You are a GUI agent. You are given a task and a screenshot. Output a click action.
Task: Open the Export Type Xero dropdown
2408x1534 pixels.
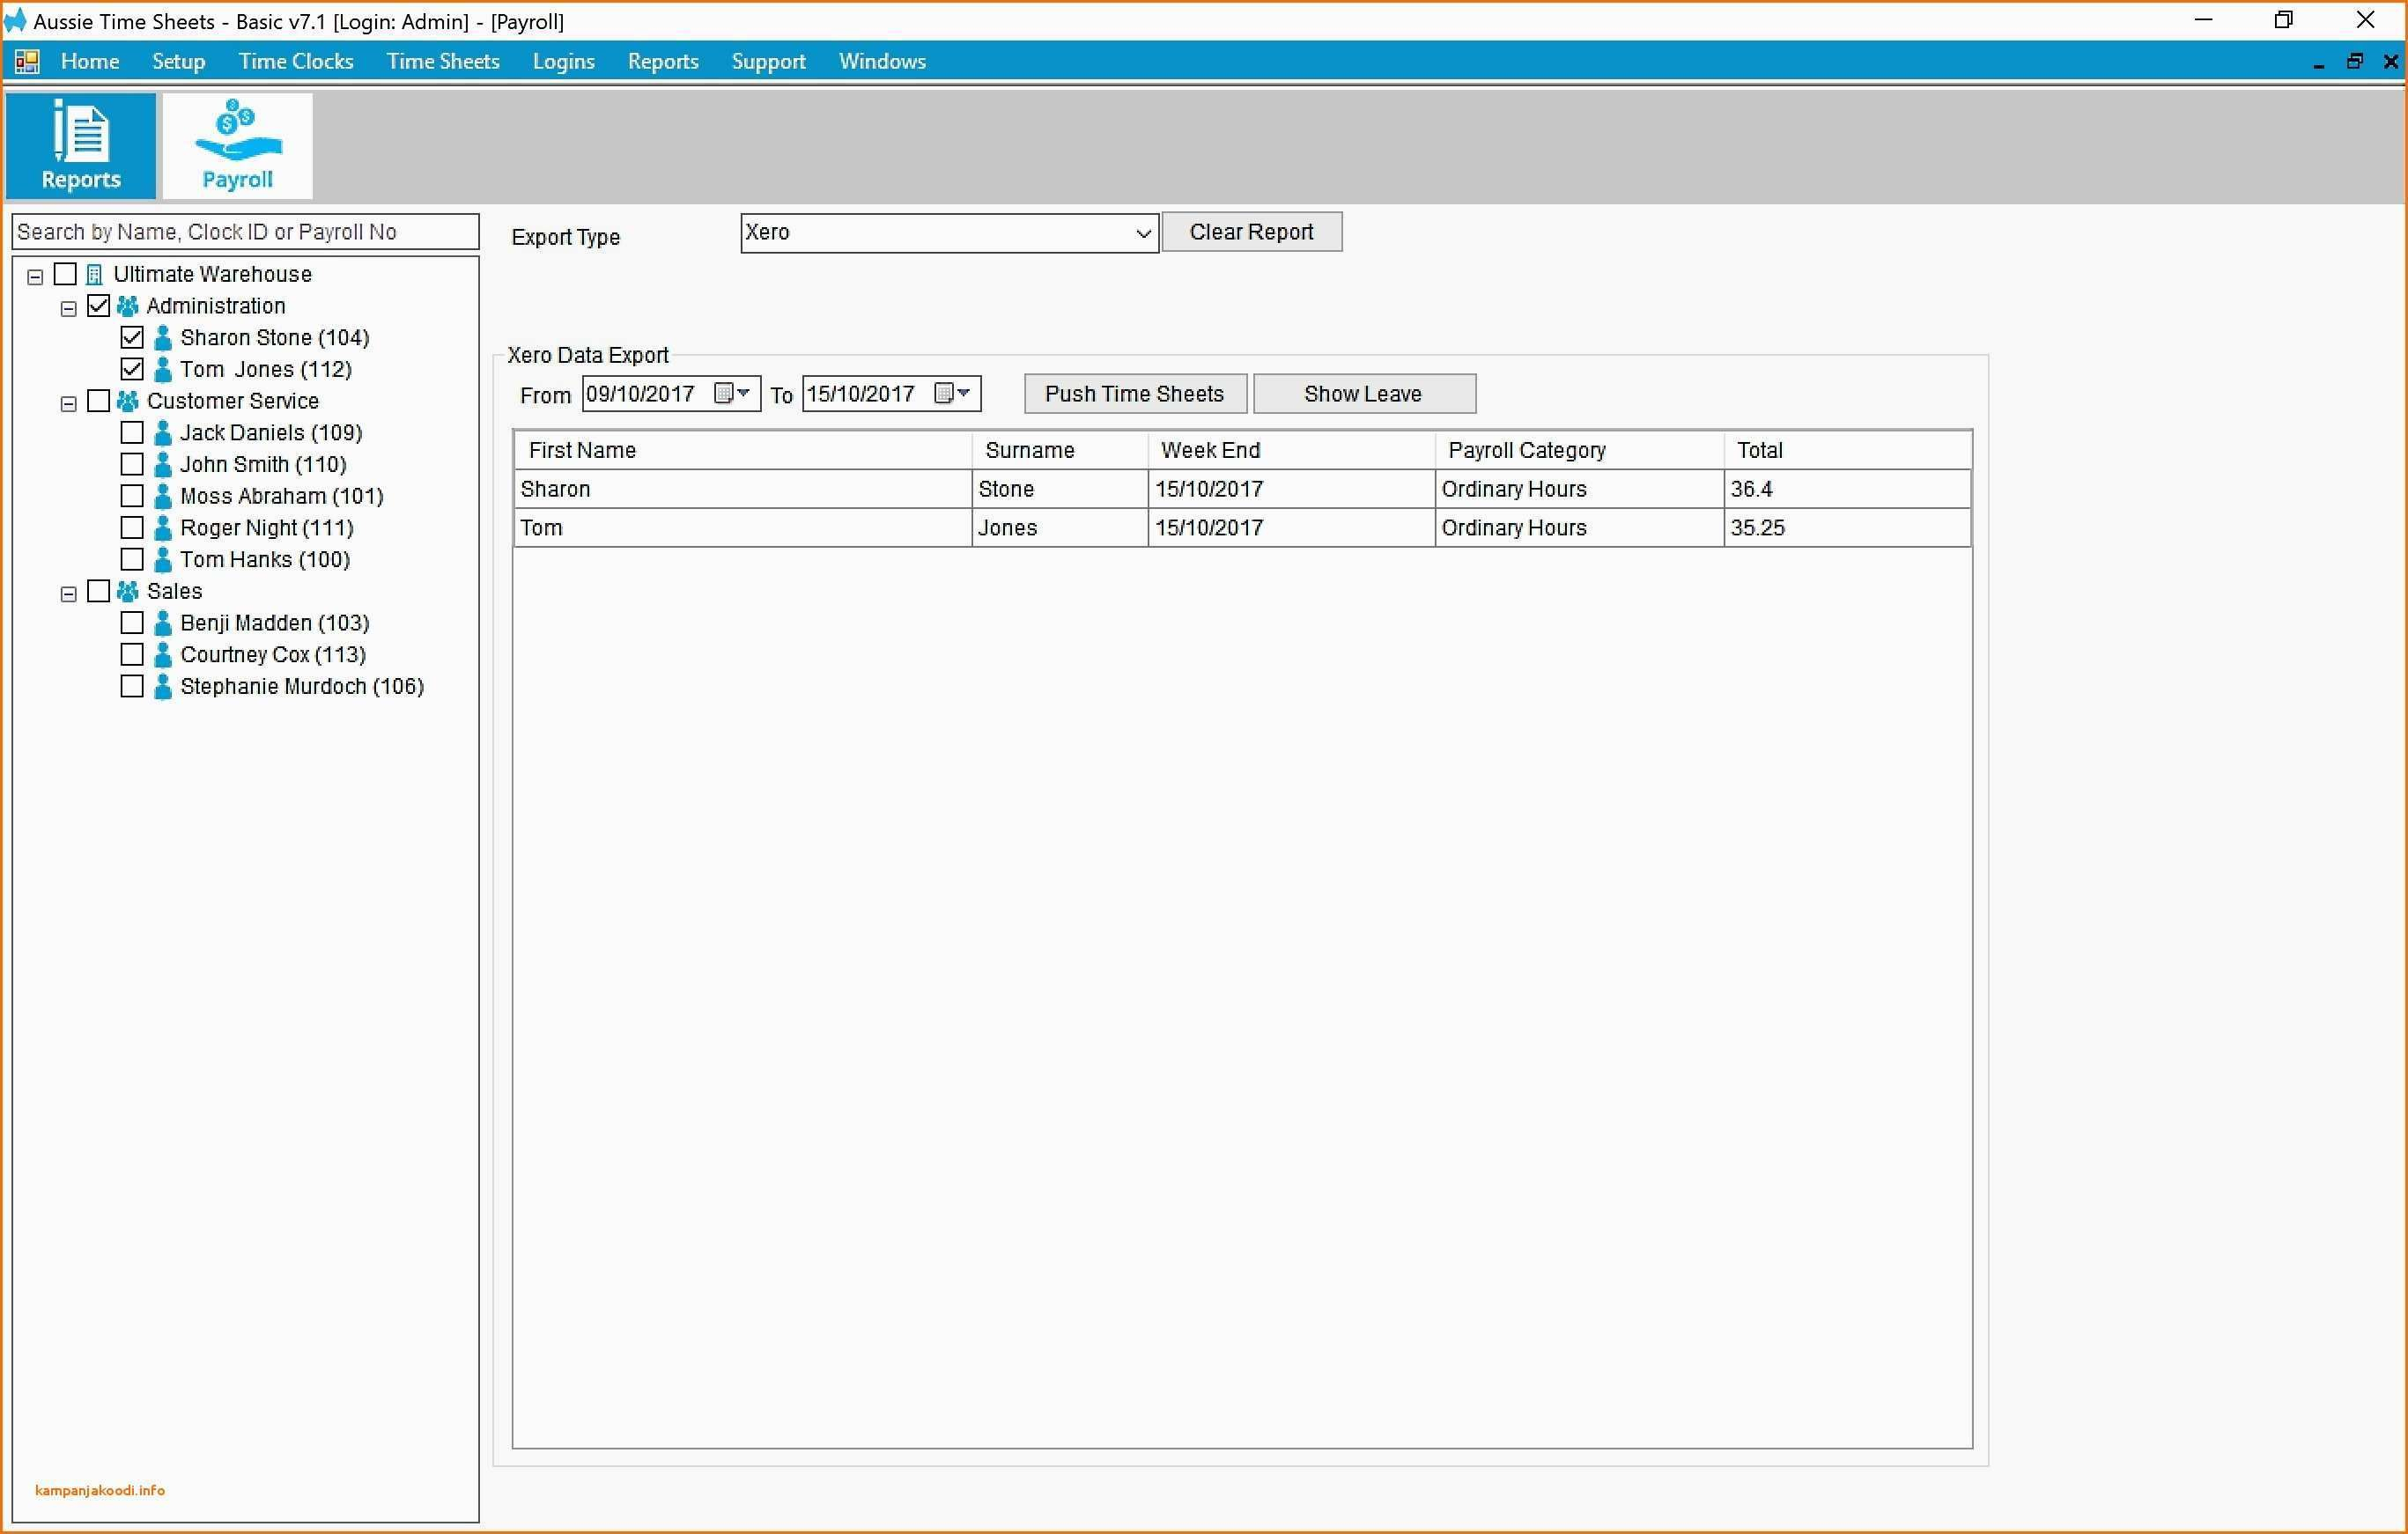(1143, 233)
